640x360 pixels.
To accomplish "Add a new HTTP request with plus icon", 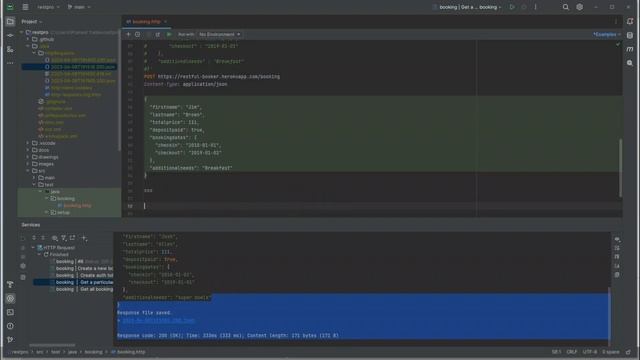I will pos(128,34).
